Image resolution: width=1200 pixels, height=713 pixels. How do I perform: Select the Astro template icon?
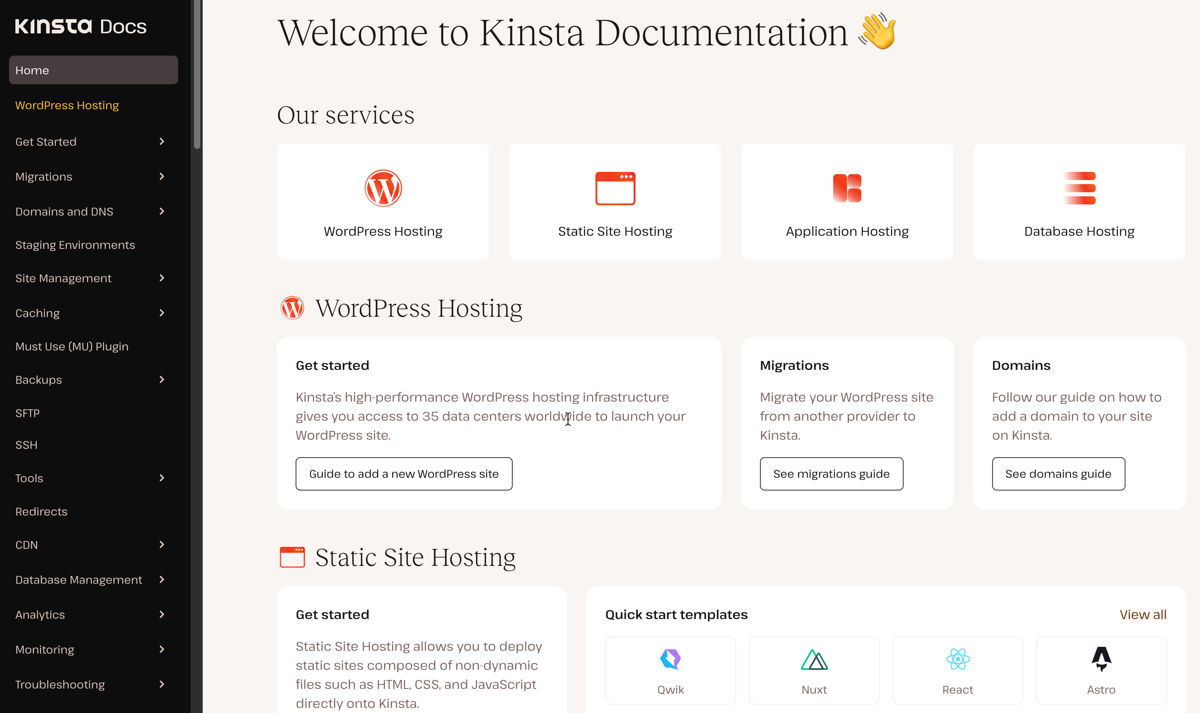(1101, 659)
